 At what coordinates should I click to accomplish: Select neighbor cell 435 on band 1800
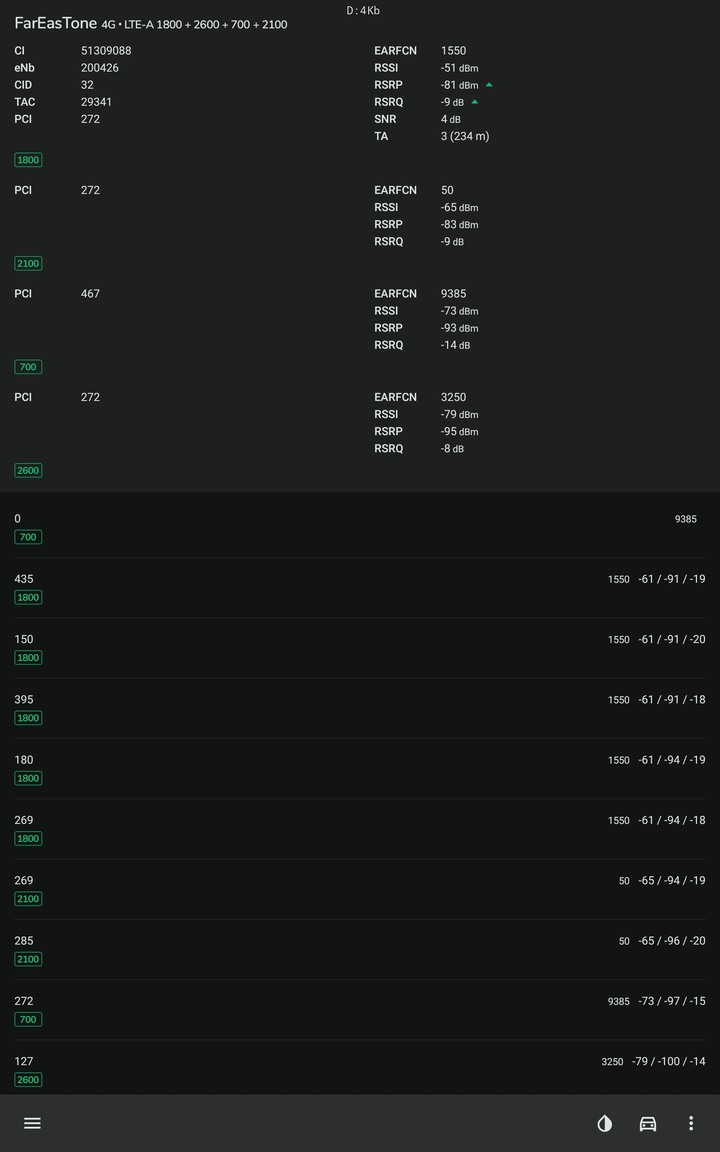tap(360, 588)
